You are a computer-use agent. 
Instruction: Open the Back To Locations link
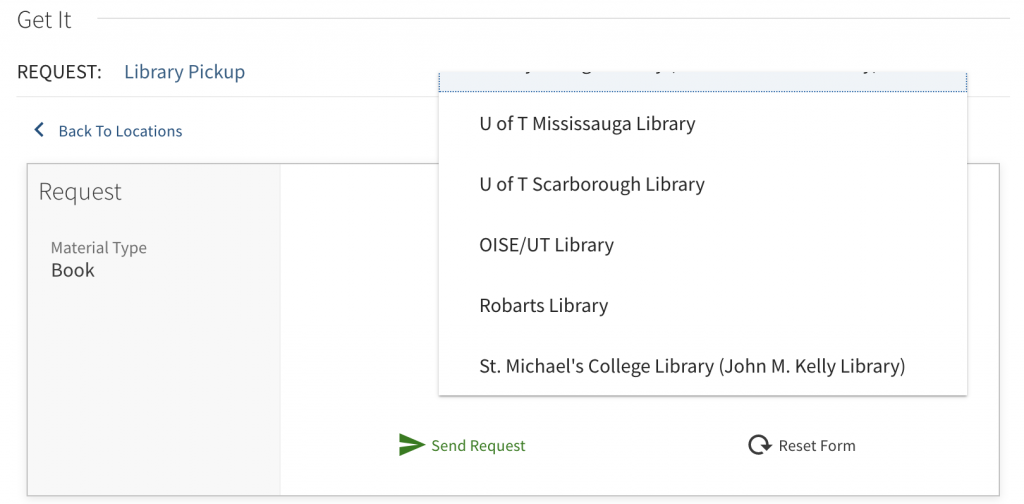(x=120, y=131)
